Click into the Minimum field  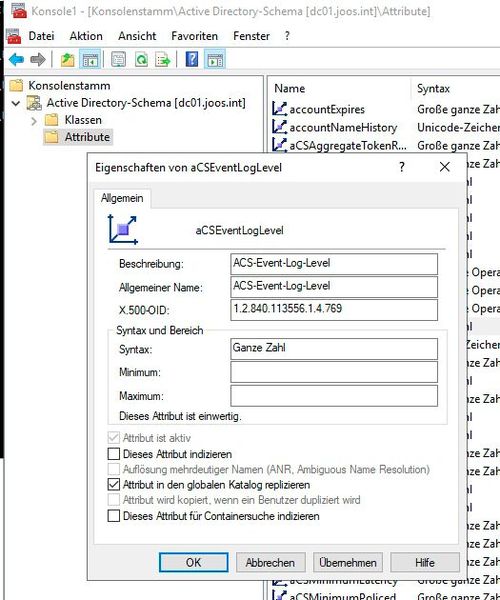tap(334, 372)
